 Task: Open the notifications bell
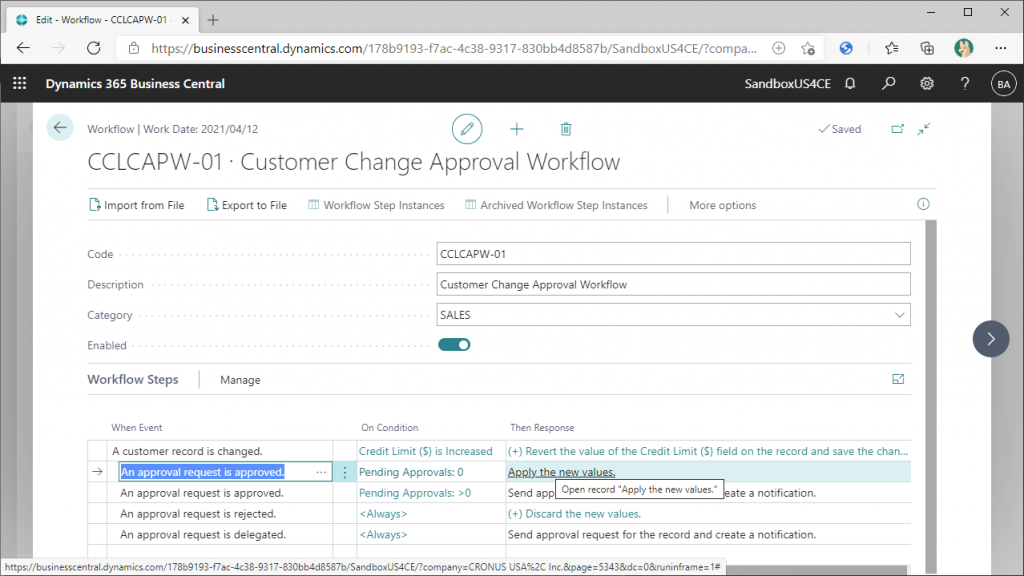tap(850, 84)
